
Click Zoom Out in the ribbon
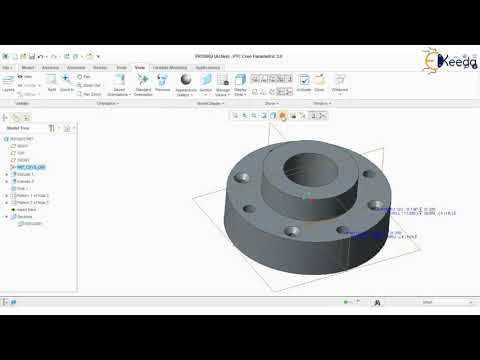coord(89,85)
